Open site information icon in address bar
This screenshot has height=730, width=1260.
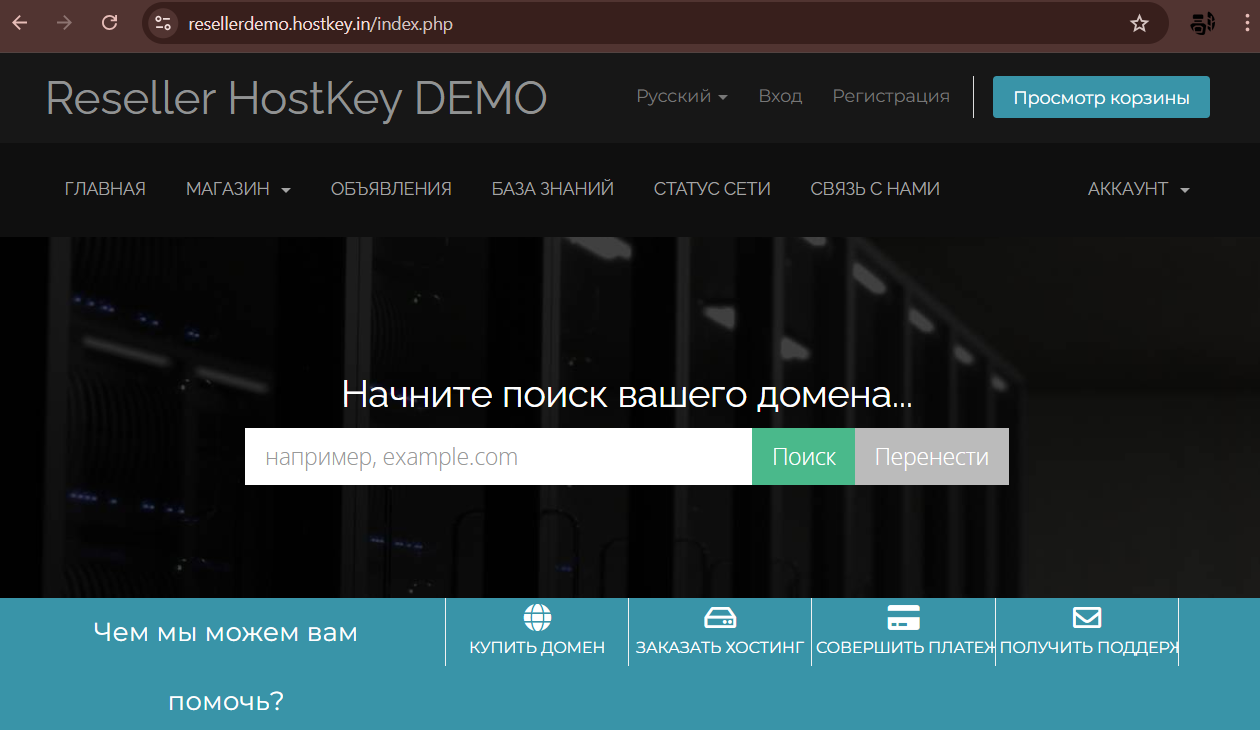coord(164,23)
